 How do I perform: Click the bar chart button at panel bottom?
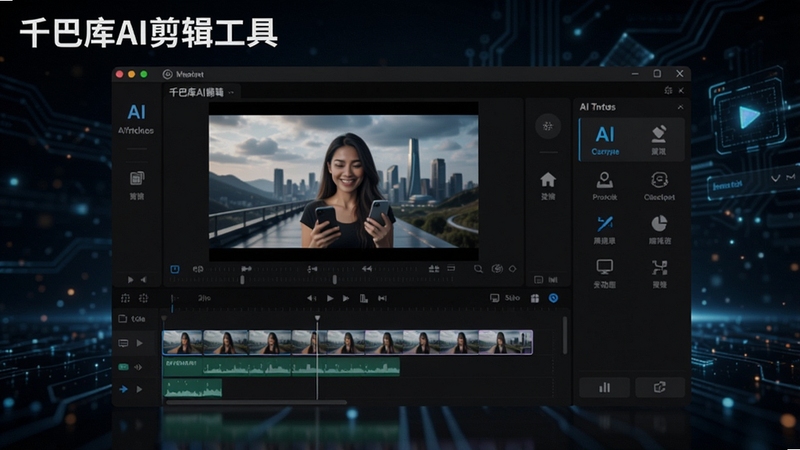(x=605, y=388)
